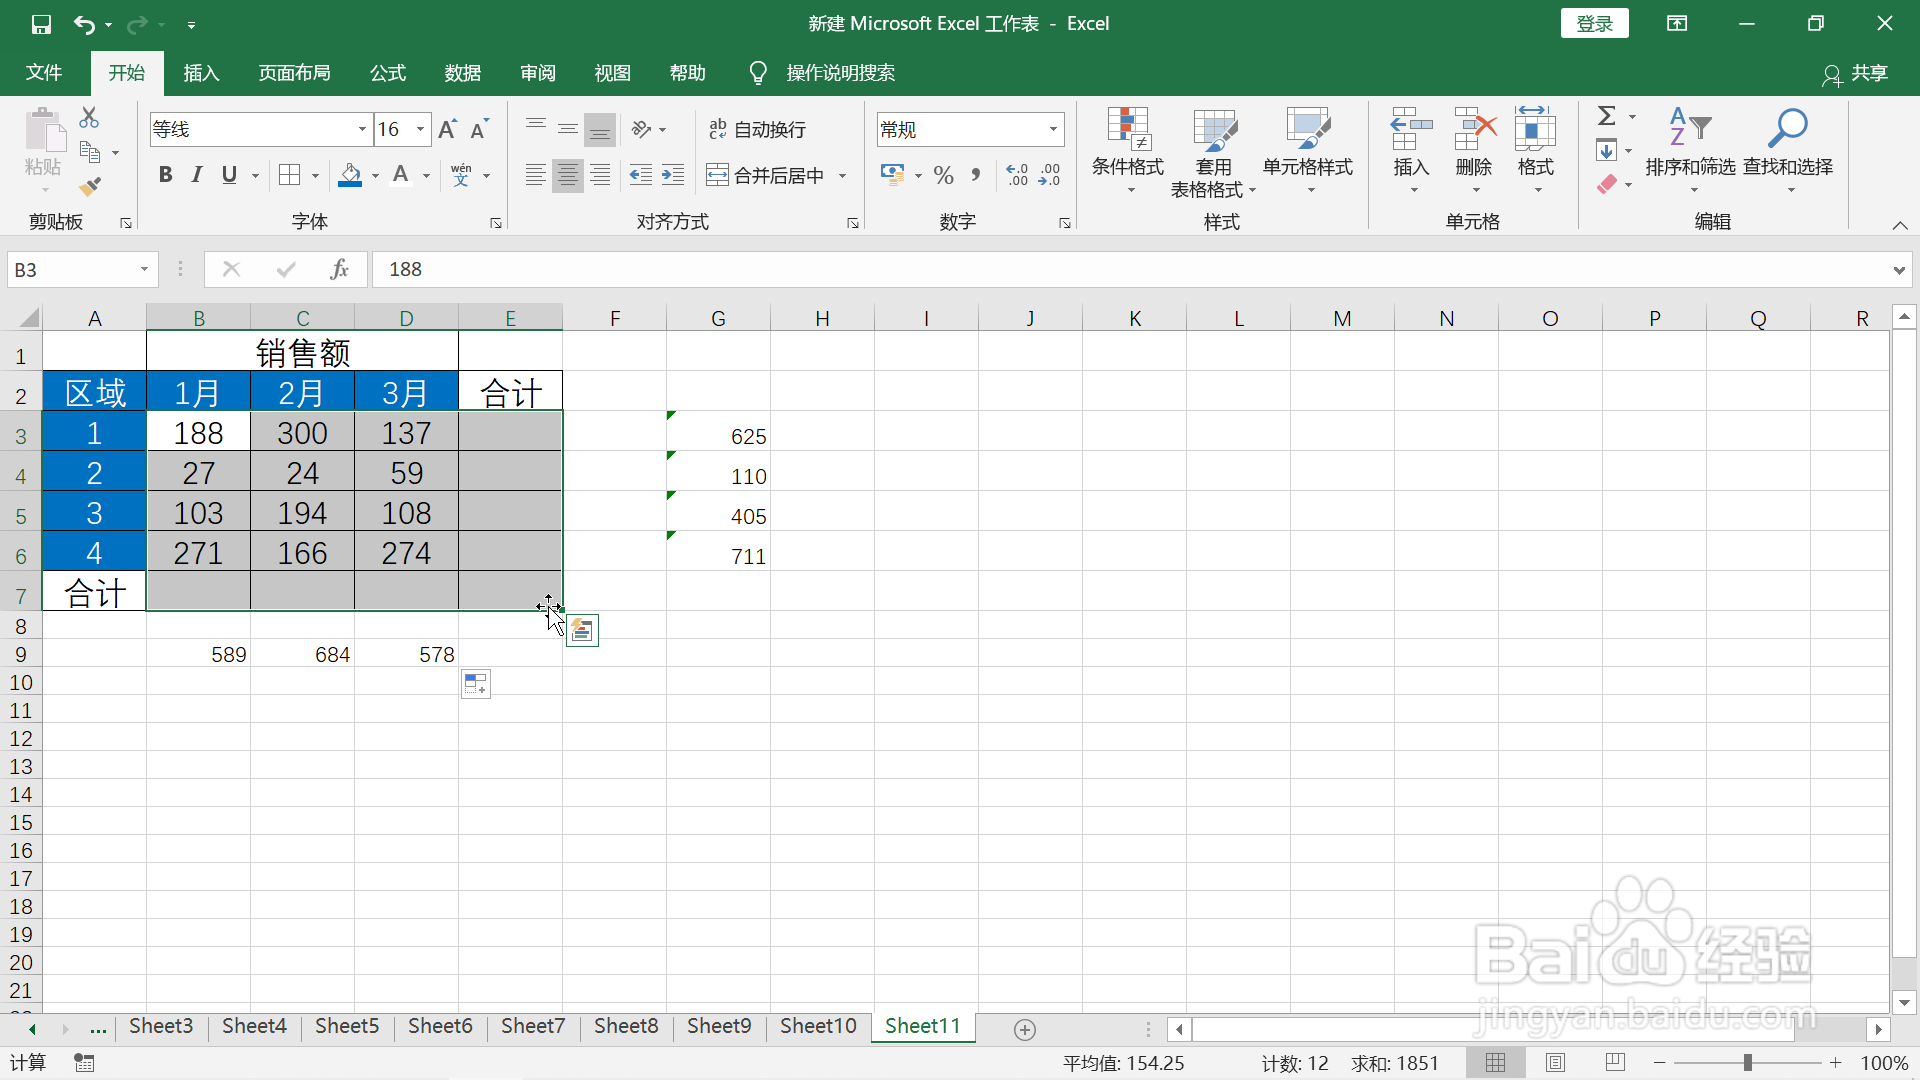Switch to the 公式 ribbon tab
Image resolution: width=1920 pixels, height=1080 pixels.
click(x=387, y=73)
